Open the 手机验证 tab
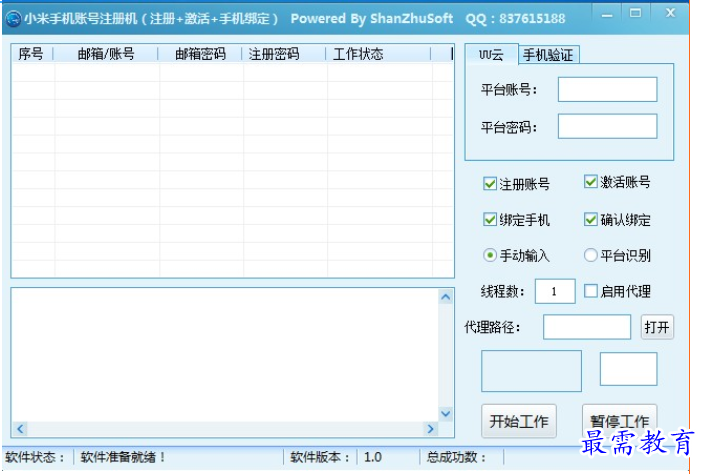The image size is (703, 474). tap(548, 55)
